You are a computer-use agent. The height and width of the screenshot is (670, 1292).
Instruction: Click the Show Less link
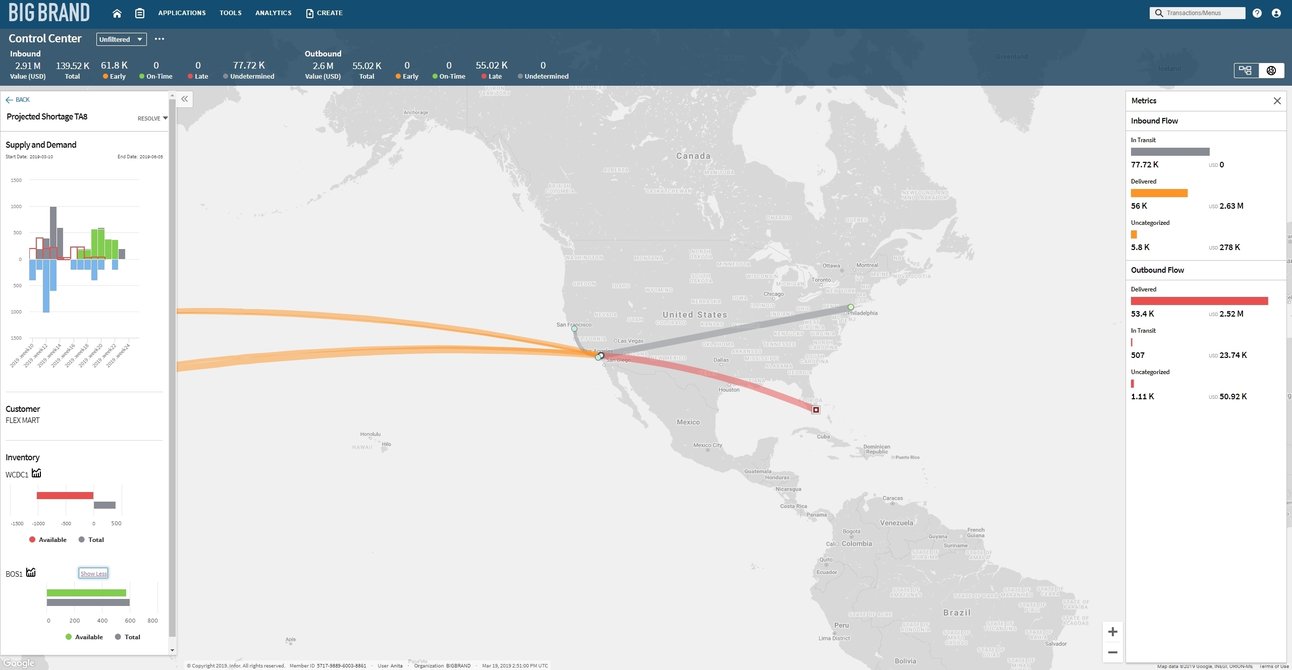[93, 573]
